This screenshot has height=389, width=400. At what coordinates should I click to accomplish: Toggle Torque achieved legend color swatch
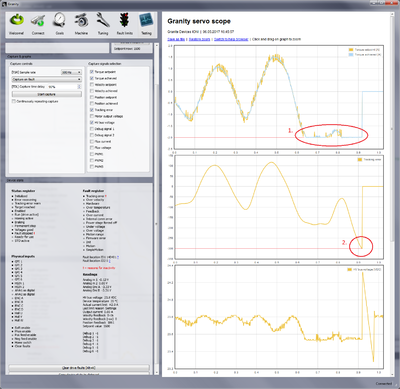tap(351, 54)
